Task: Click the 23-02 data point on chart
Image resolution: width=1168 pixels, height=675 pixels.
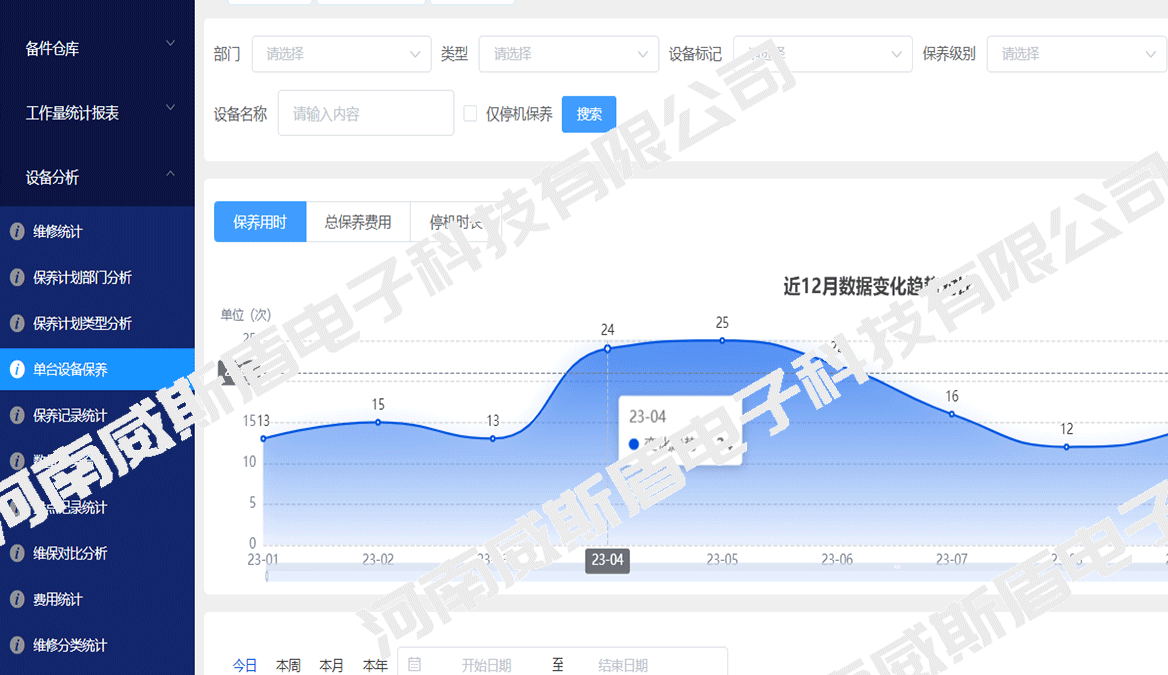Action: [378, 422]
